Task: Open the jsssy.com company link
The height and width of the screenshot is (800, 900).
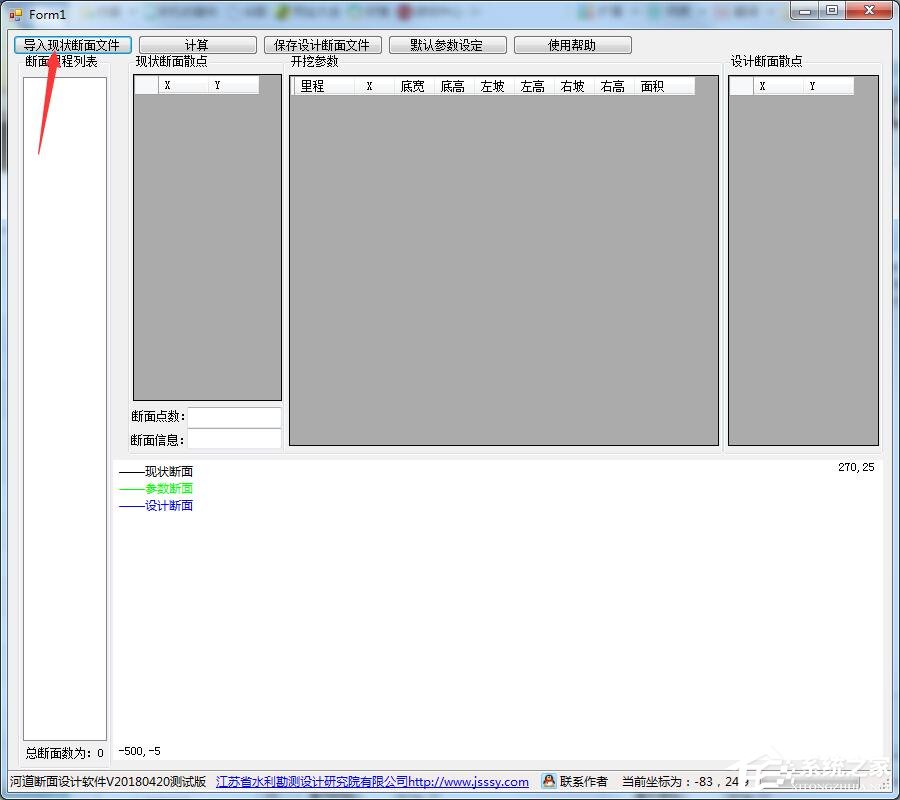Action: click(x=372, y=782)
